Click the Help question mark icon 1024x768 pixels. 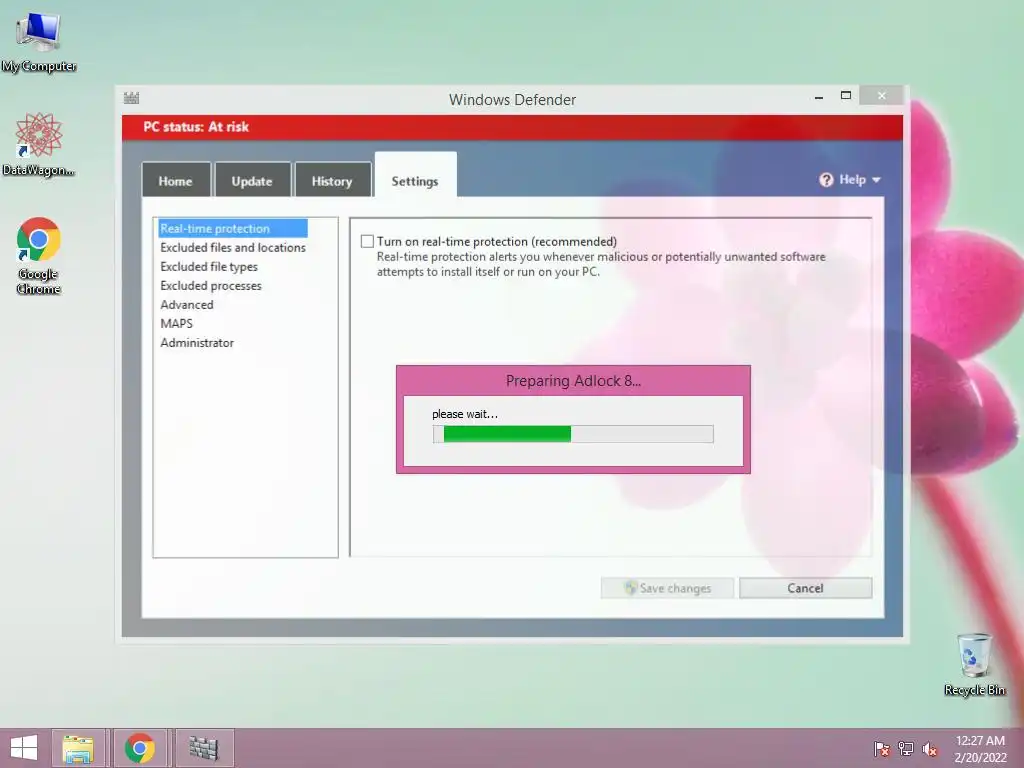click(826, 180)
